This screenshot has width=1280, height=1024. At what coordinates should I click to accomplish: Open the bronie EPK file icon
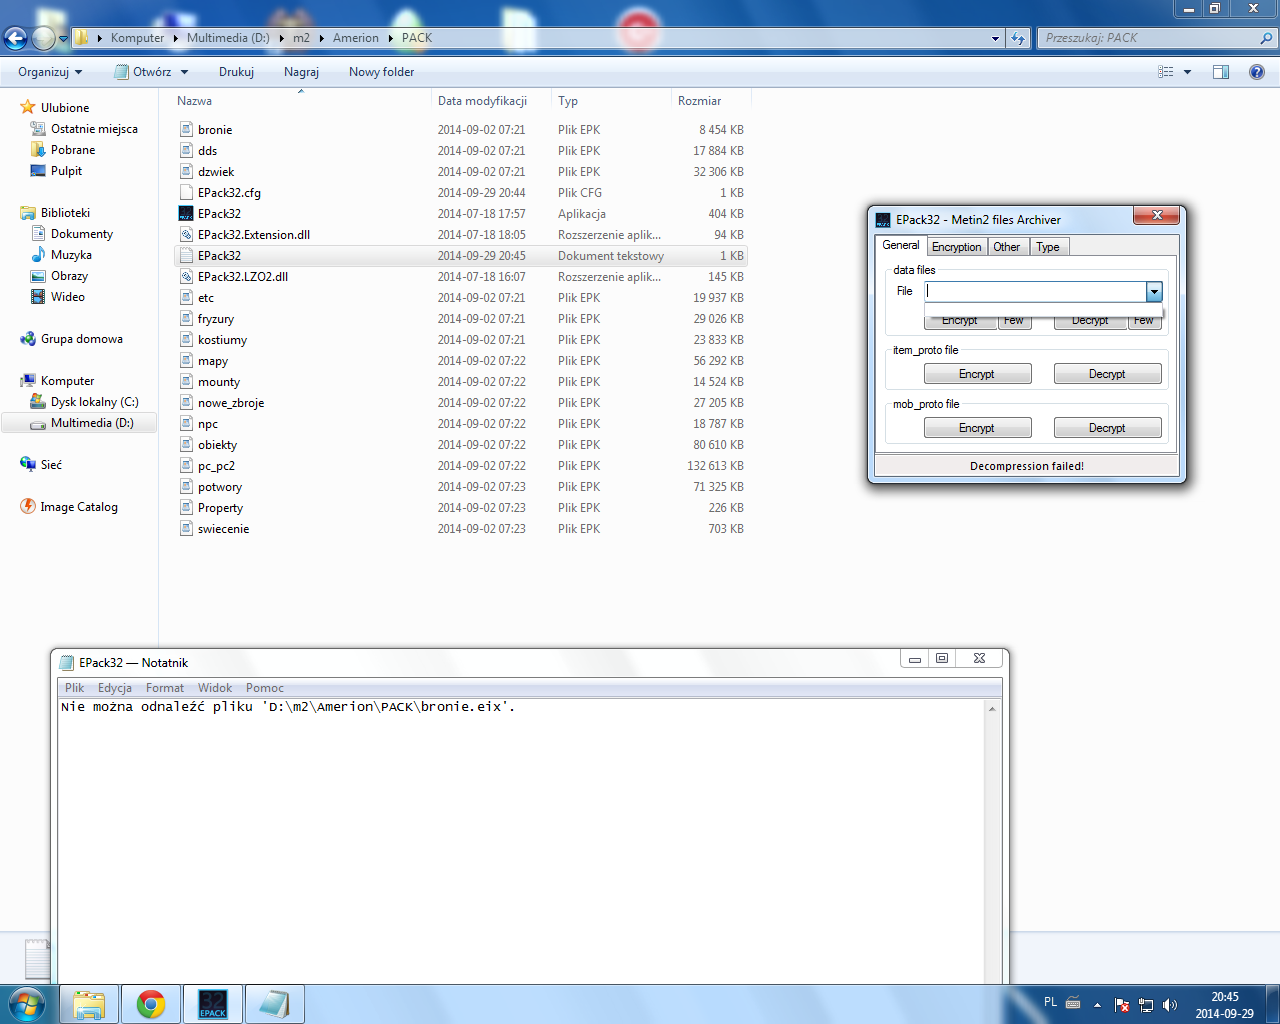pyautogui.click(x=186, y=129)
